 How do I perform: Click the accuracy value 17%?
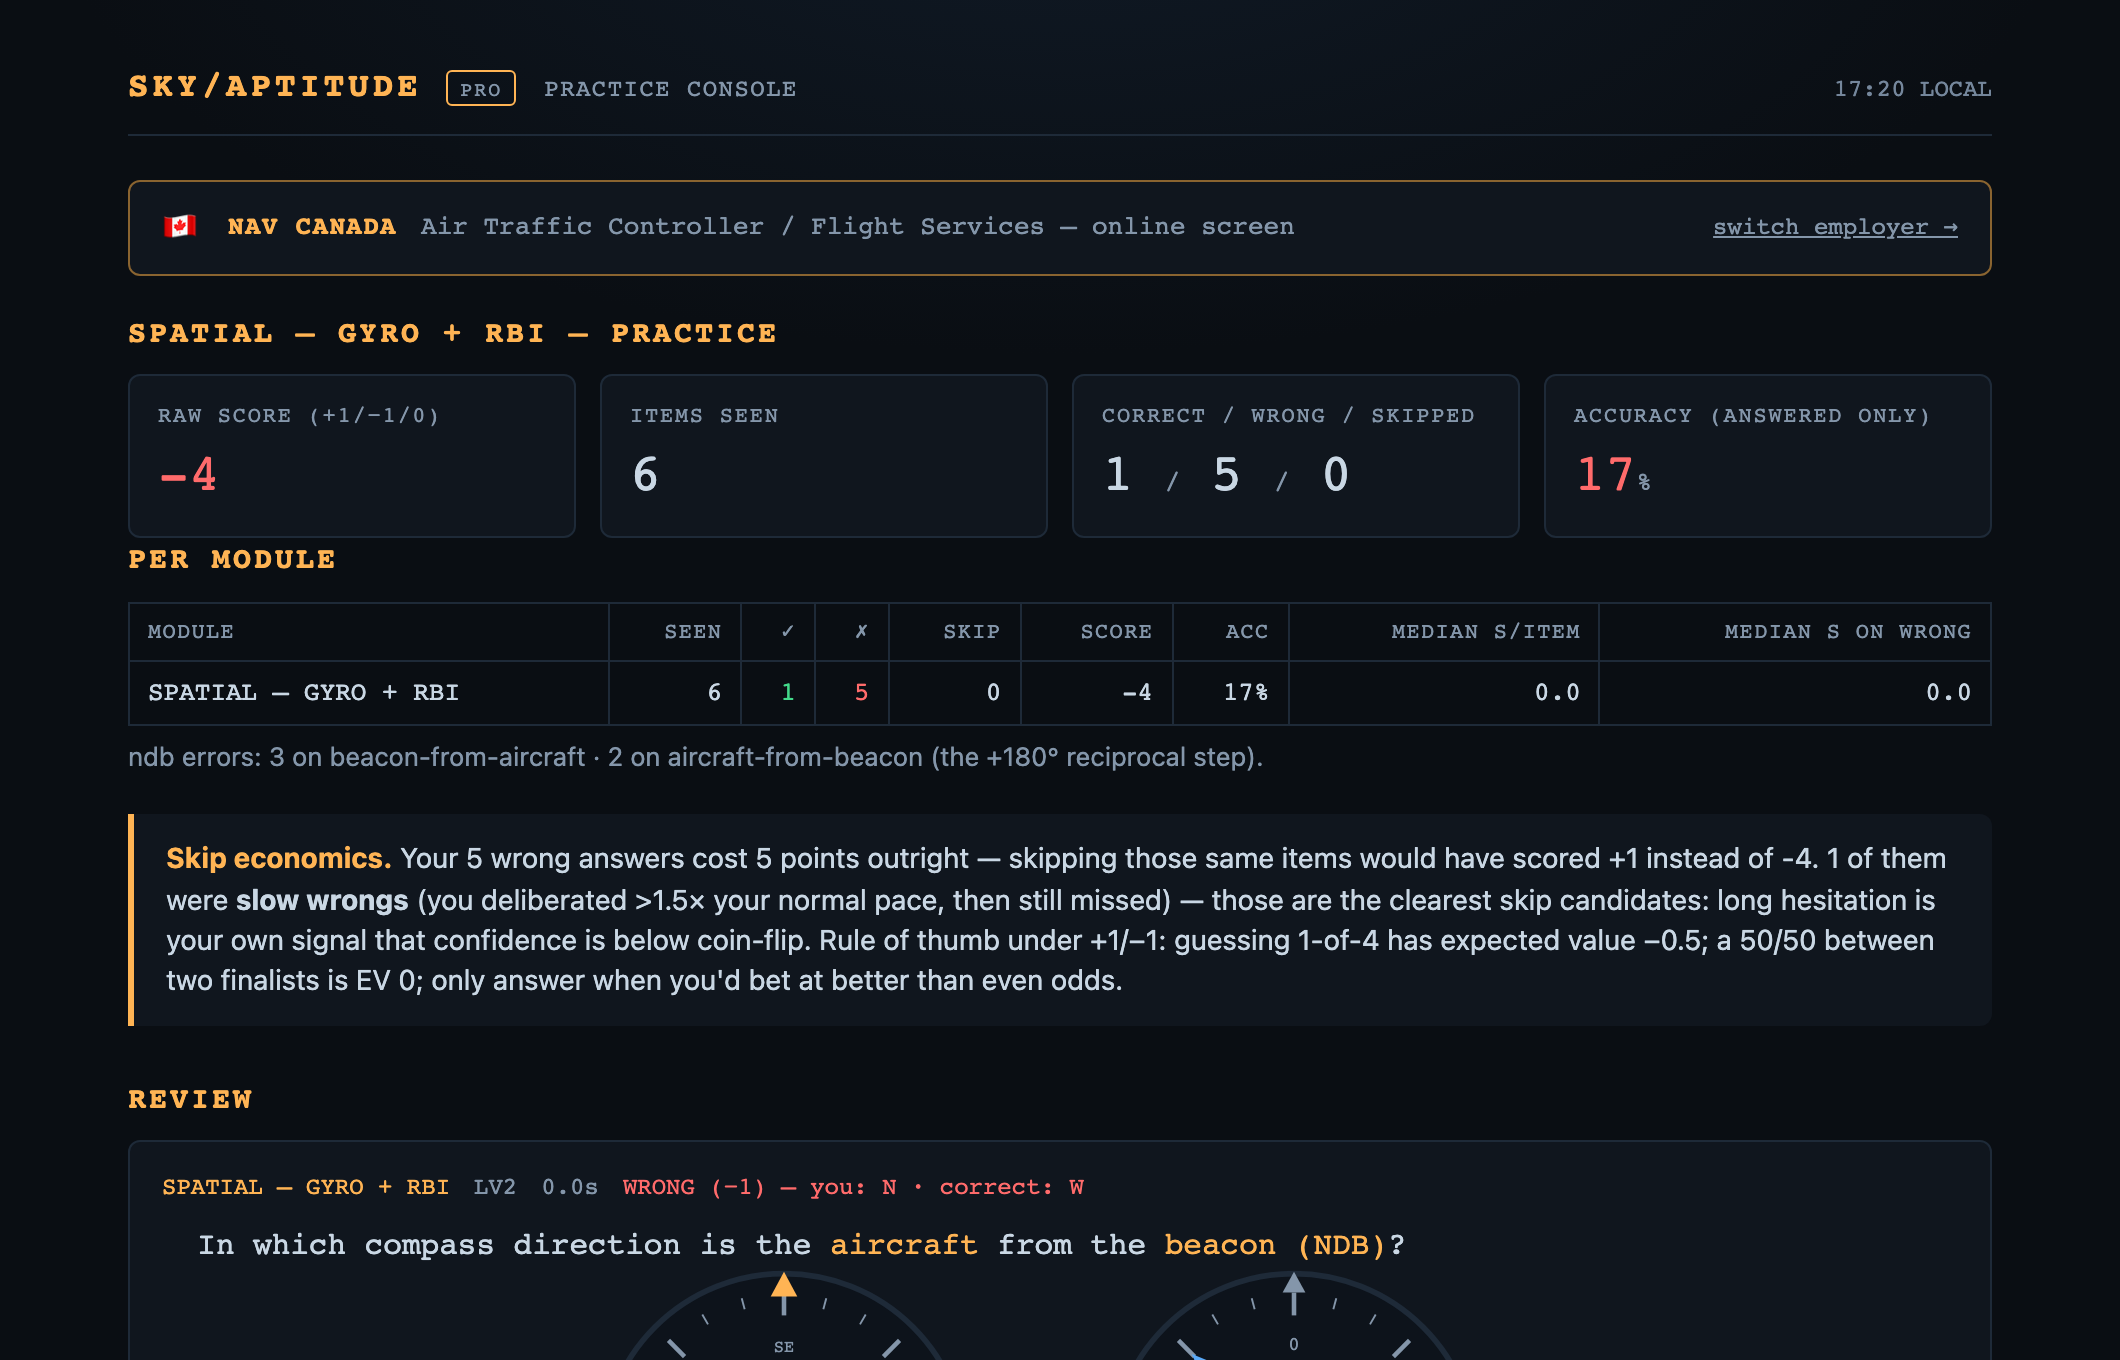pyautogui.click(x=1612, y=474)
